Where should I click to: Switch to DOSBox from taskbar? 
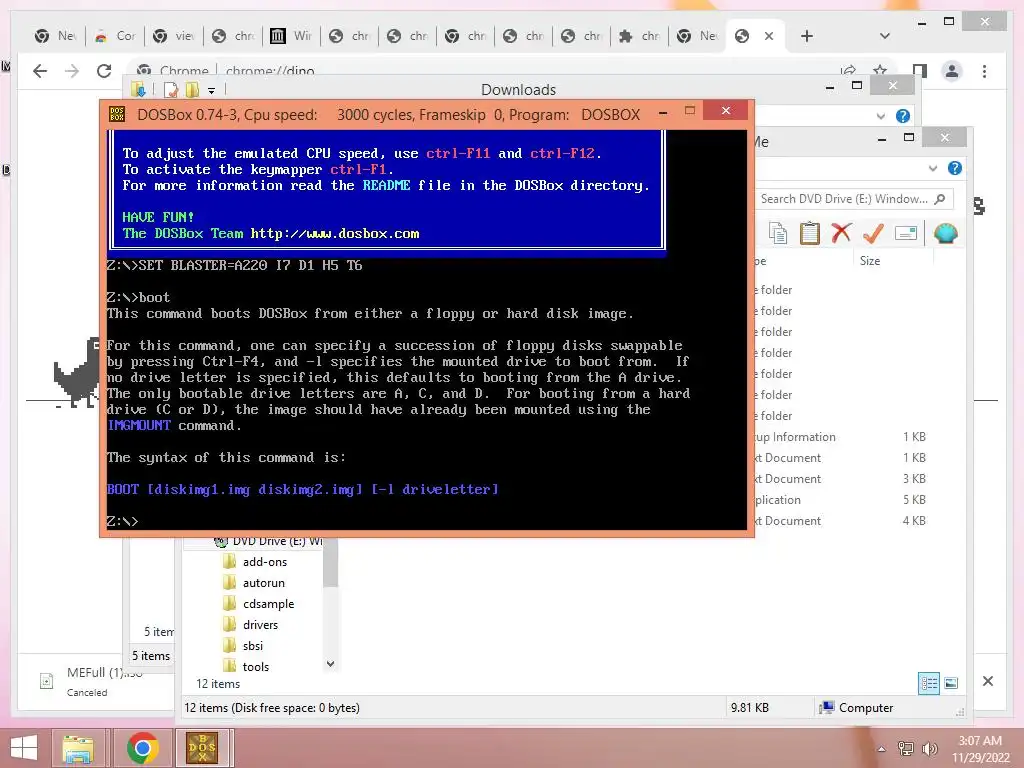pyautogui.click(x=202, y=748)
